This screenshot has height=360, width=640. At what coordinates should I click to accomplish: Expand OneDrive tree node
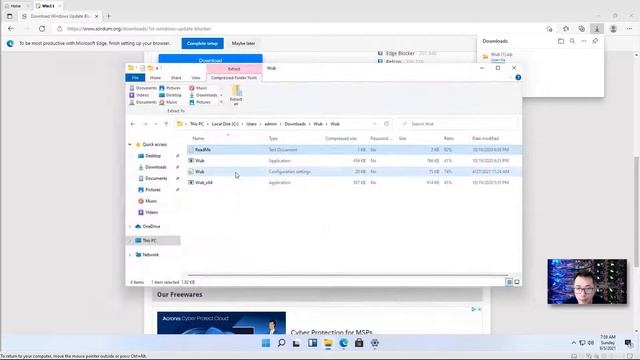pos(130,227)
